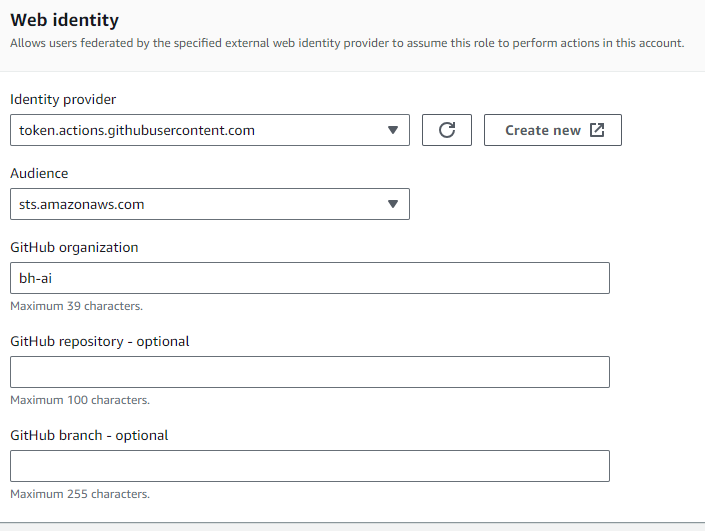
Task: Click the Web identity heading
Action: point(63,20)
